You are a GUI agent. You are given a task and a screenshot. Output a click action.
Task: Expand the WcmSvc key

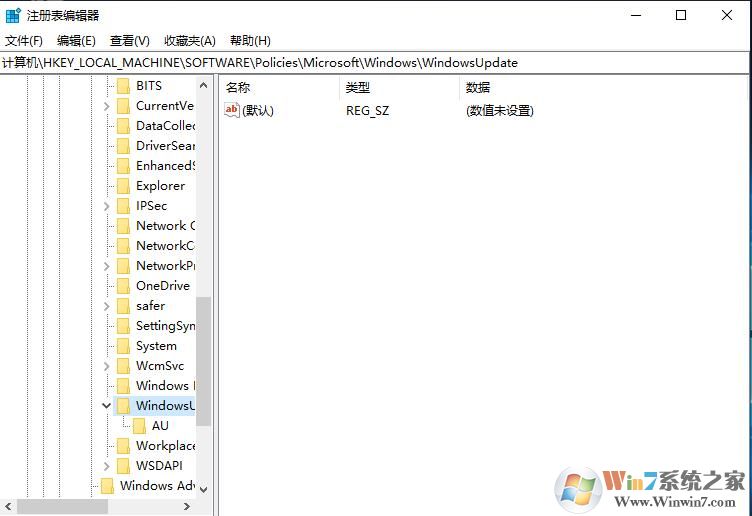point(106,365)
